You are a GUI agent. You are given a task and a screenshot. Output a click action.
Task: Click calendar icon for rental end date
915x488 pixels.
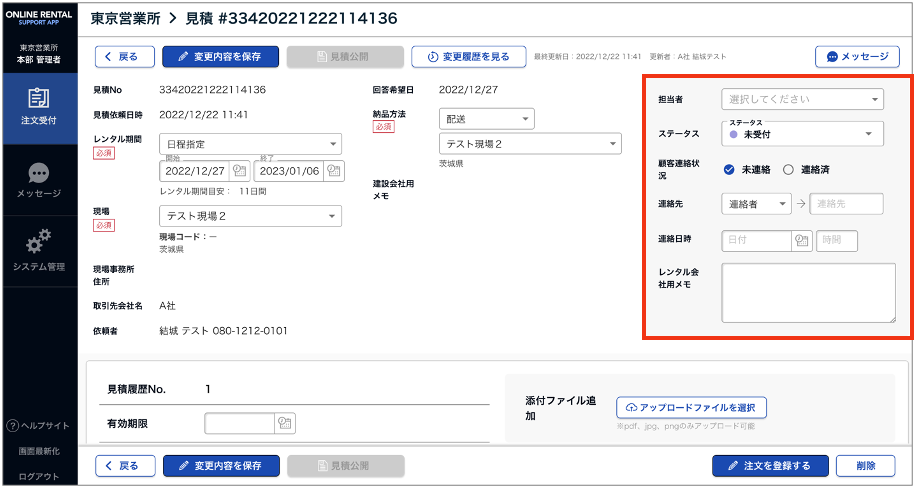334,171
